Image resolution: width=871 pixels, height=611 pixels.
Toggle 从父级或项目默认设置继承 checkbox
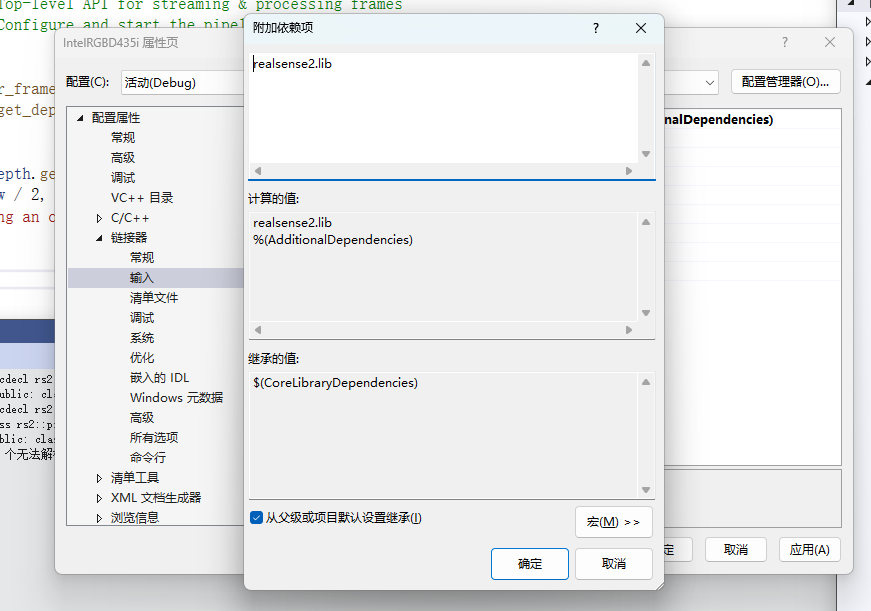click(x=257, y=518)
